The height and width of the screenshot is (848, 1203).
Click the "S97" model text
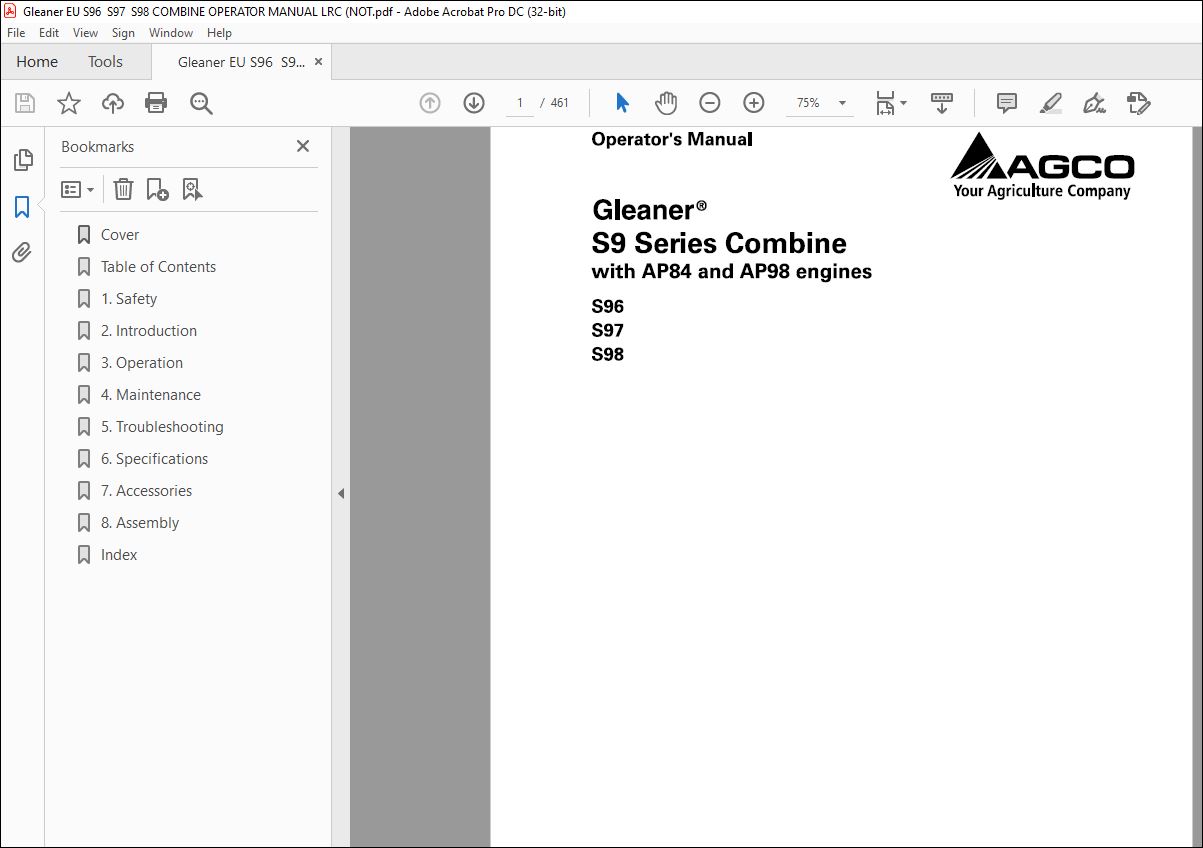[607, 330]
